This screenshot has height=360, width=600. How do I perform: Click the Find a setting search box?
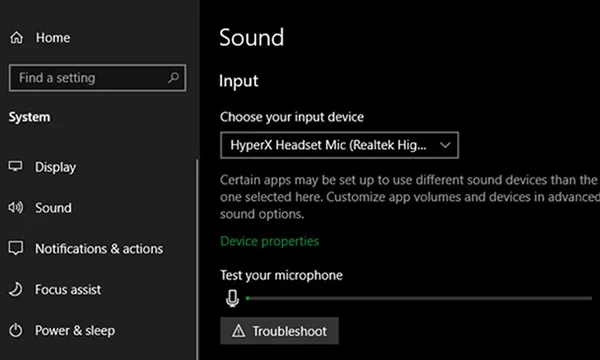(x=98, y=78)
